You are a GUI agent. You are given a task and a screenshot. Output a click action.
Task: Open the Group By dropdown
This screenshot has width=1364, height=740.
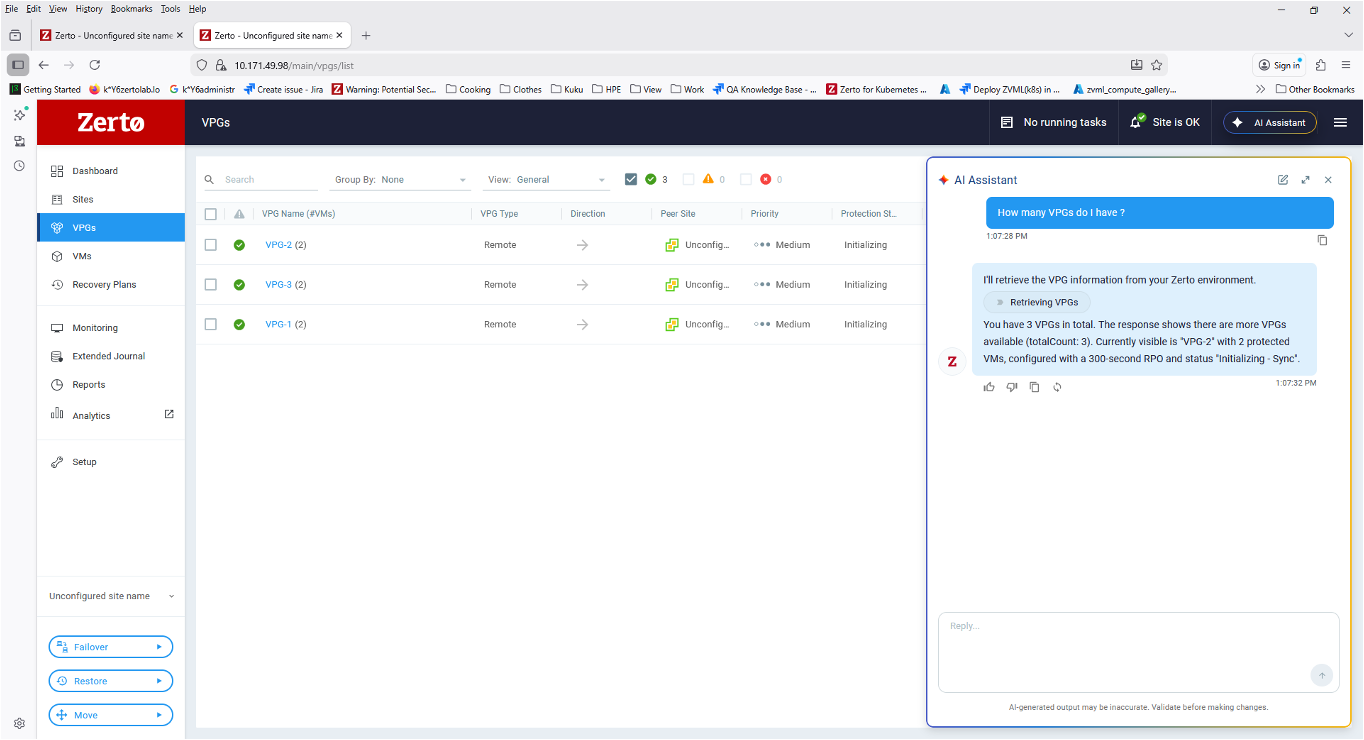tap(402, 180)
